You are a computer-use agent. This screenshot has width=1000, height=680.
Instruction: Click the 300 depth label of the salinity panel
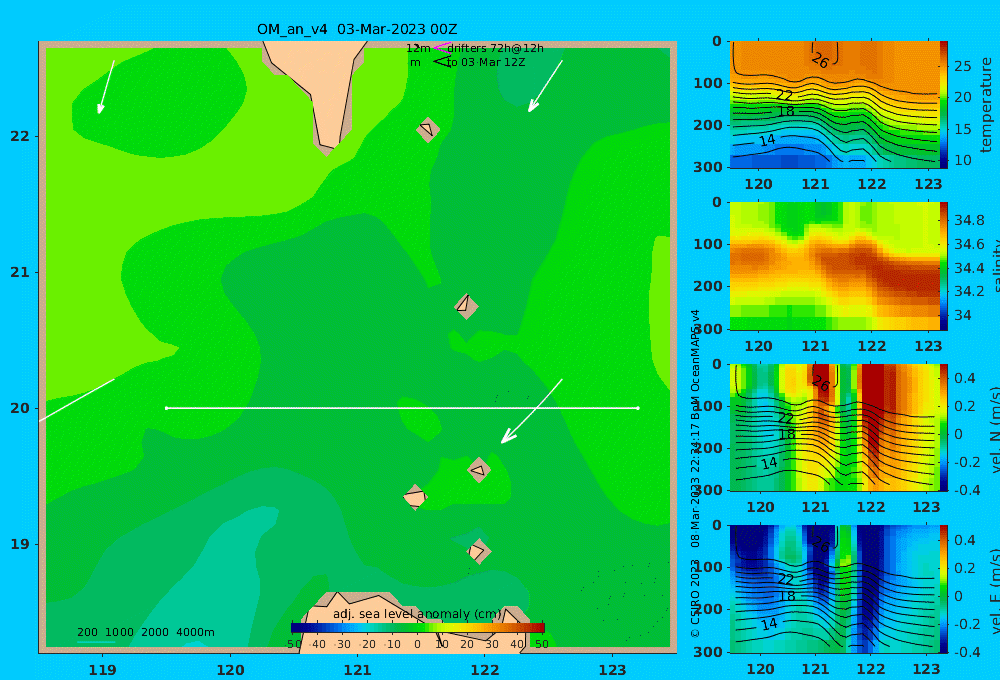(x=708, y=329)
